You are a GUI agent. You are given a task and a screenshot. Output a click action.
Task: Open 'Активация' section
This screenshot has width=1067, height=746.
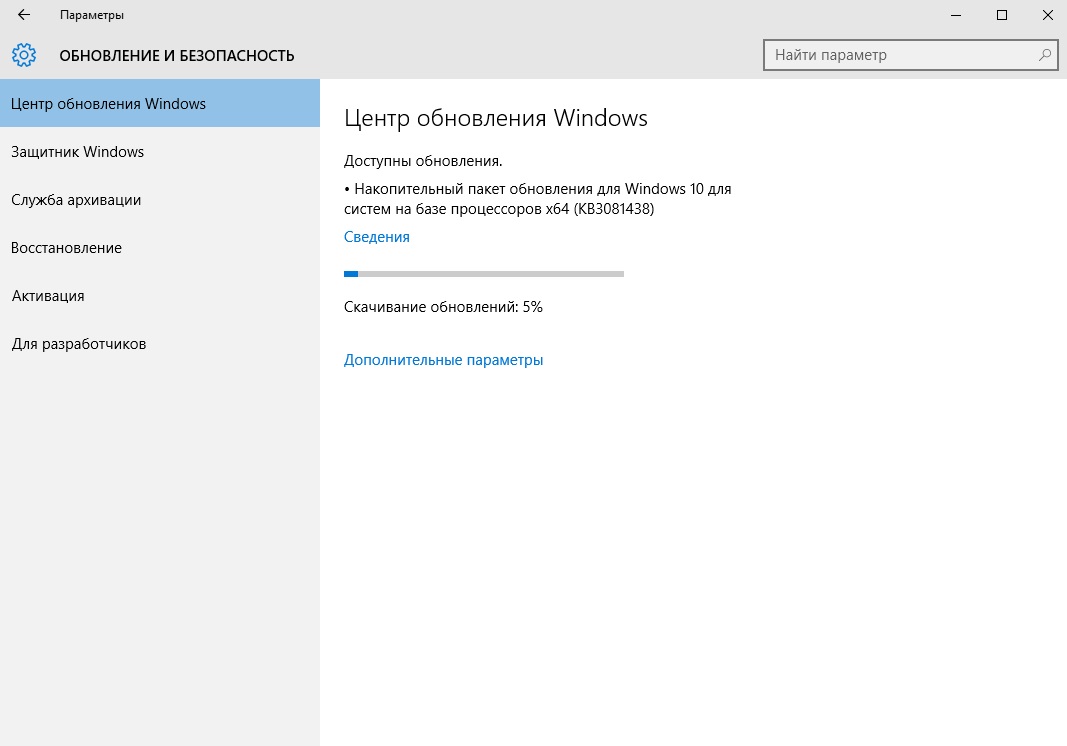point(160,296)
